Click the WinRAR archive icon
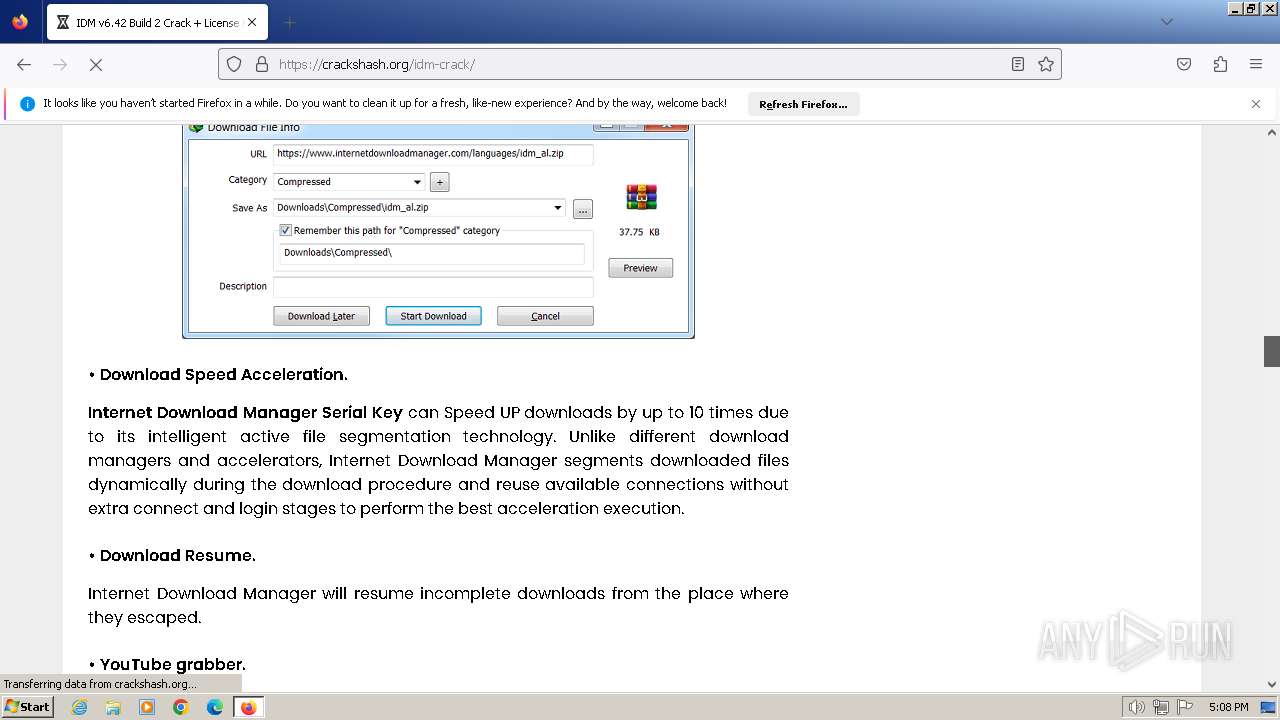Screen dimensions: 1280x720 point(641,197)
